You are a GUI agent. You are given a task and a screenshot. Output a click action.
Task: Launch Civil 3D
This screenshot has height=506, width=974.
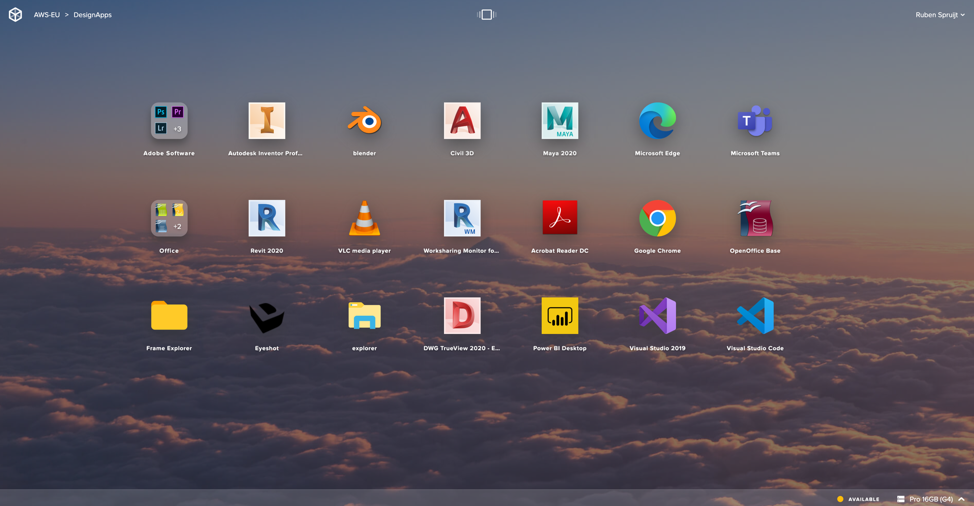tap(462, 121)
